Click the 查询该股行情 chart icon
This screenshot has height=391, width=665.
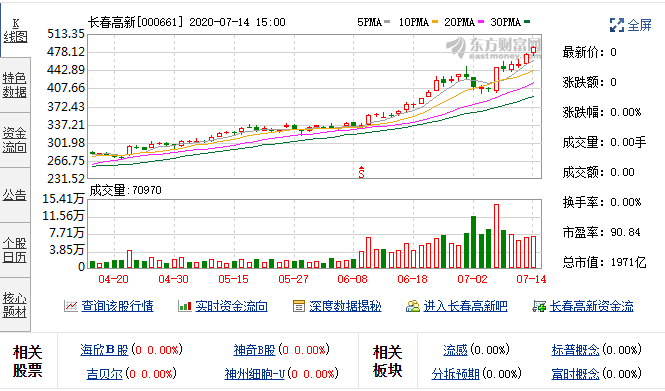(x=70, y=306)
